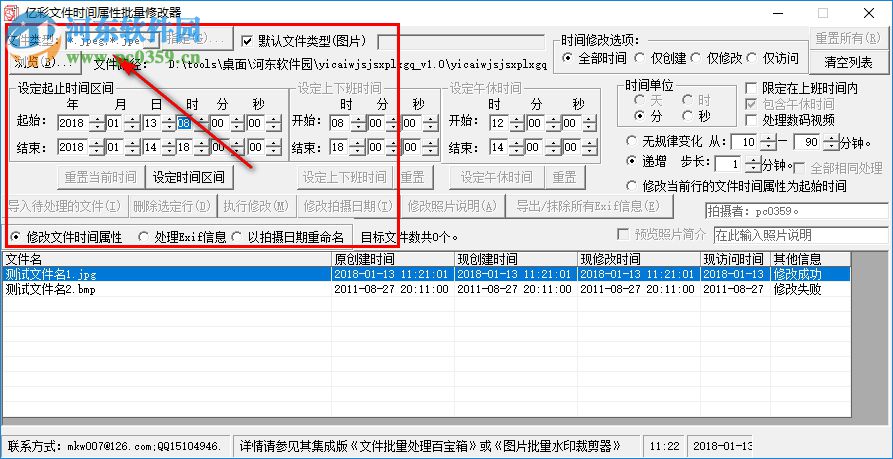The image size is (893, 459).
Task: Click the 起始 hour field showing 08
Action: [185, 123]
